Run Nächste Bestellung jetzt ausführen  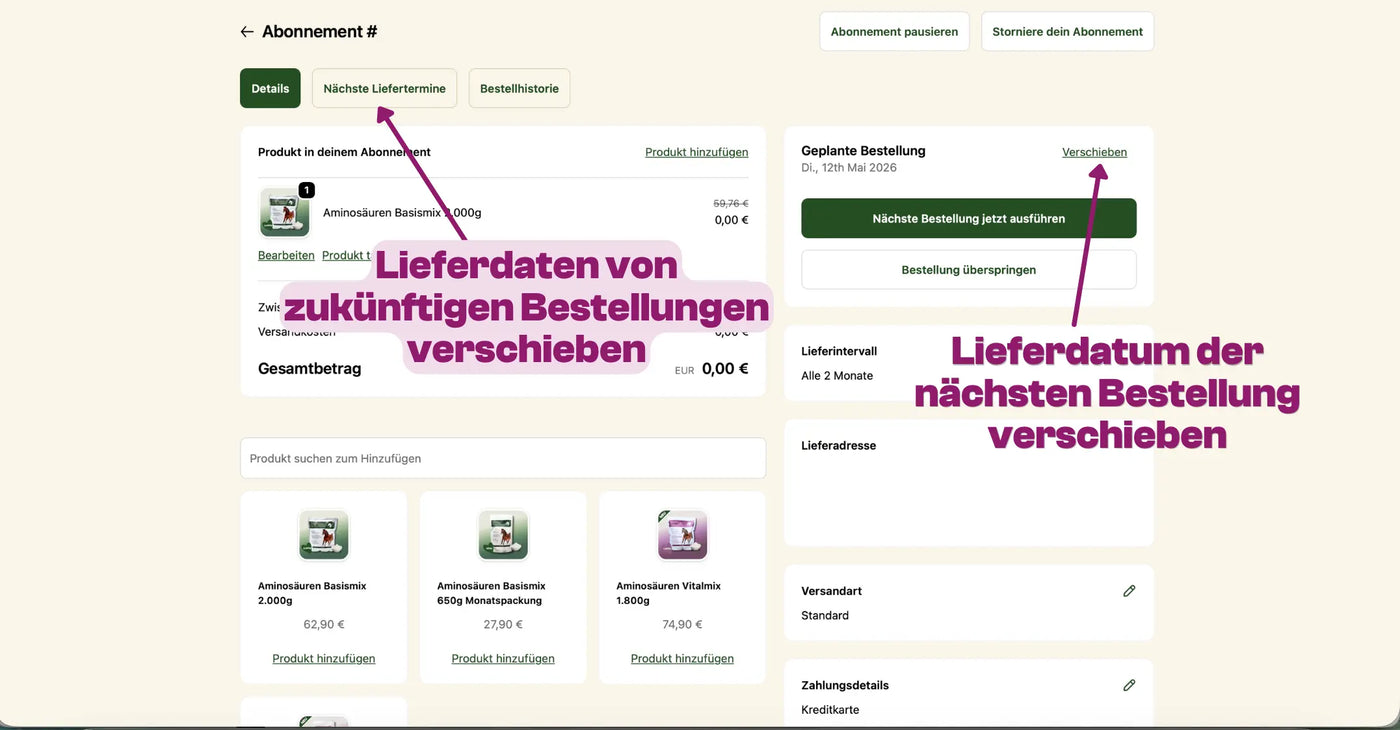(968, 218)
